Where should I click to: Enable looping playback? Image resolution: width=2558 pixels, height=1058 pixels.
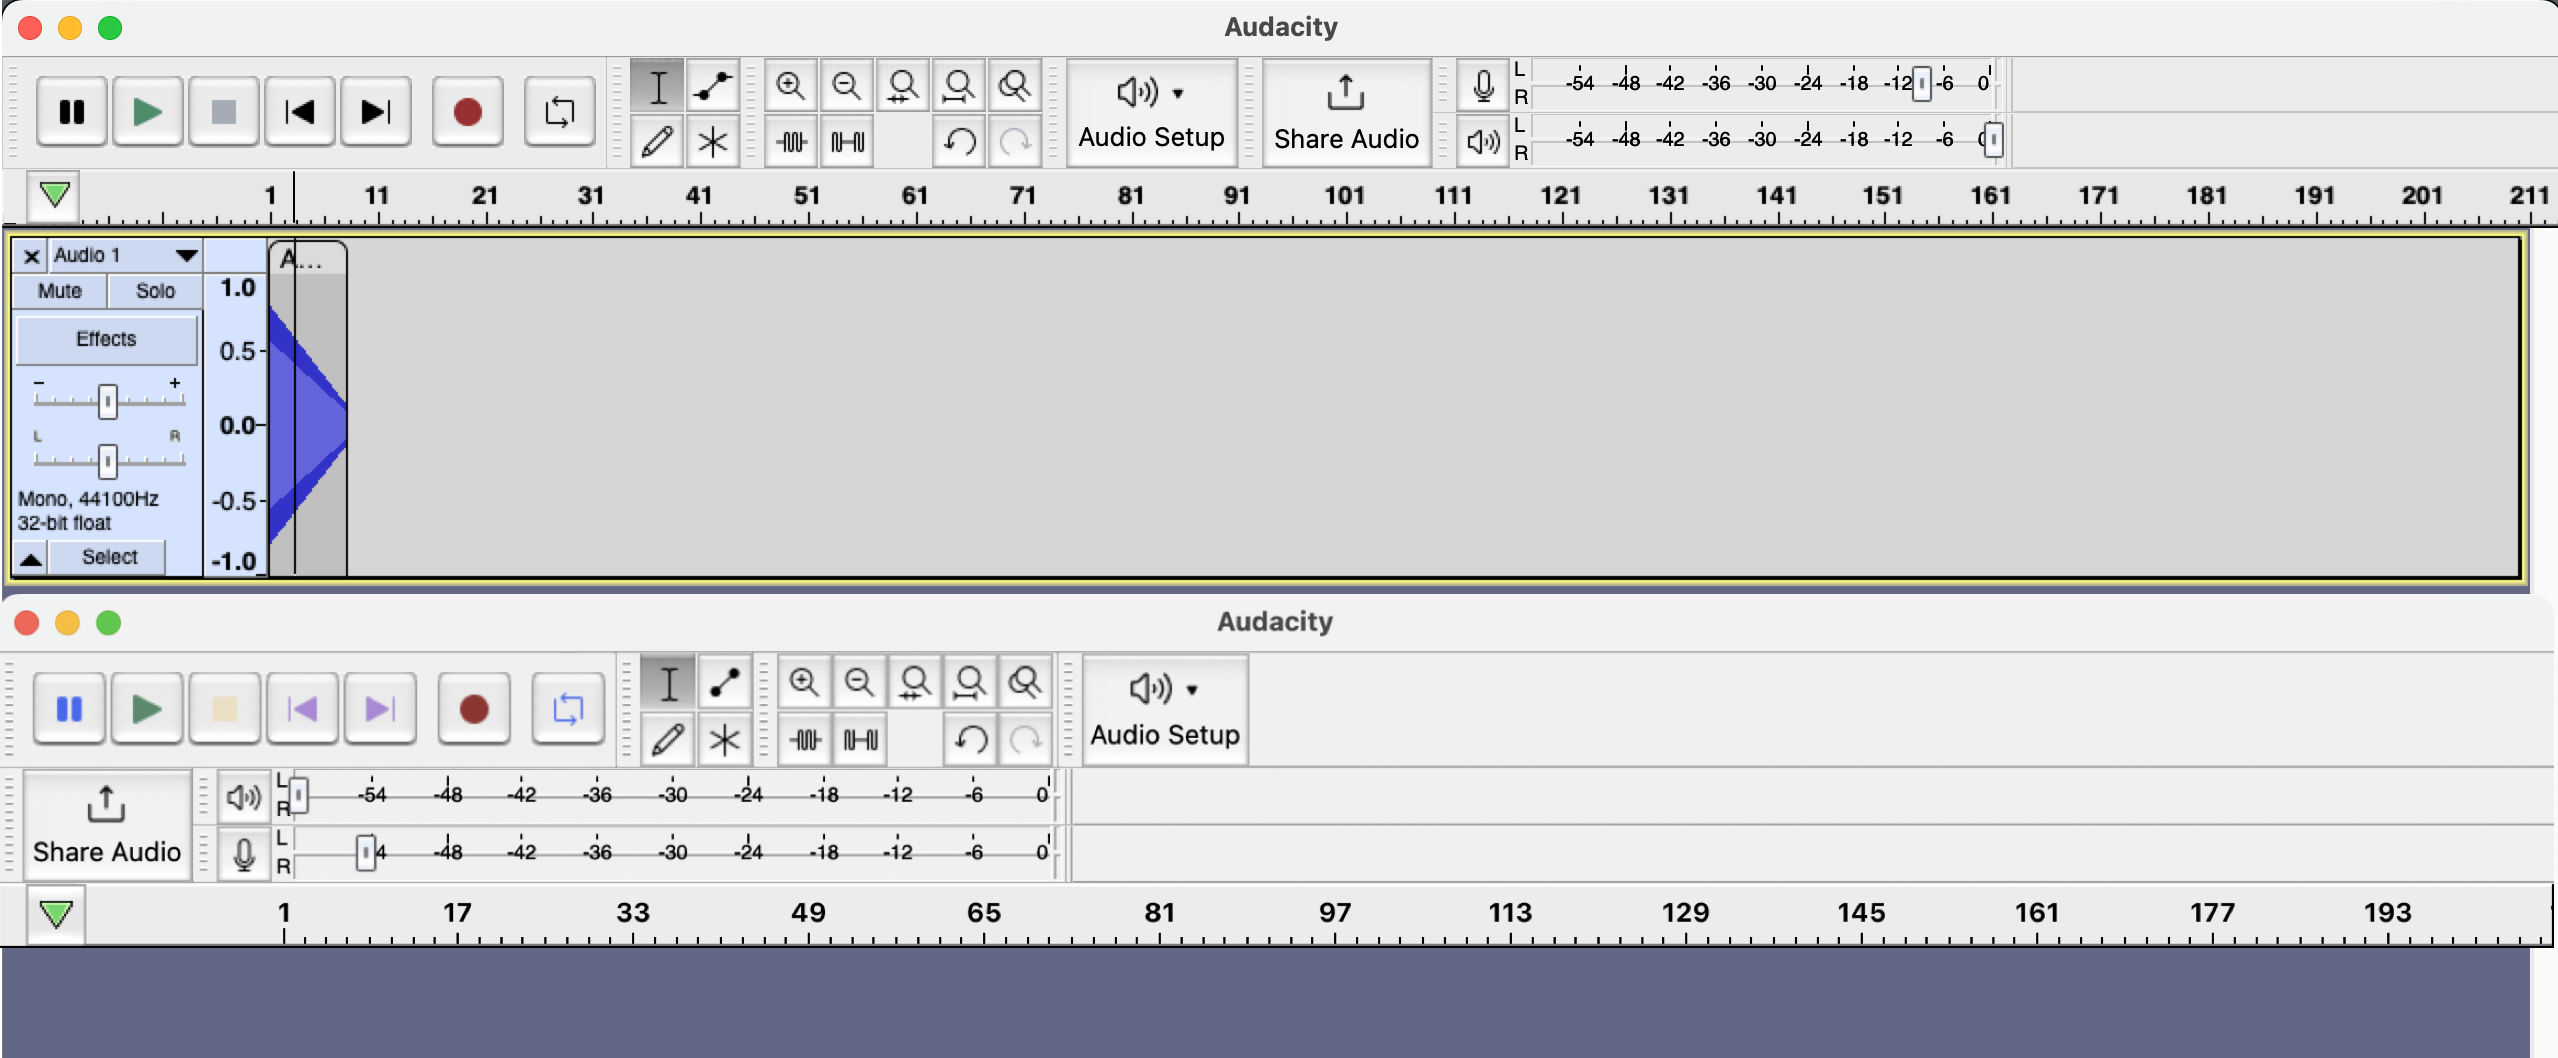[x=558, y=111]
